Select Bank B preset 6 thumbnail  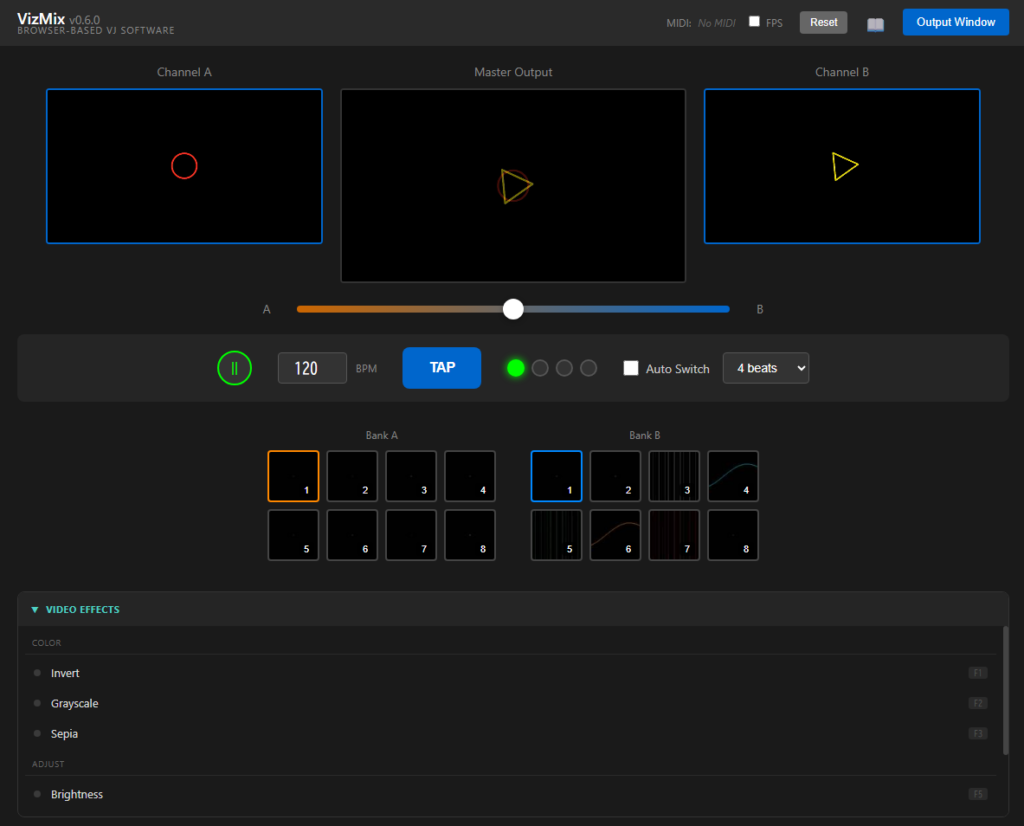click(x=615, y=535)
